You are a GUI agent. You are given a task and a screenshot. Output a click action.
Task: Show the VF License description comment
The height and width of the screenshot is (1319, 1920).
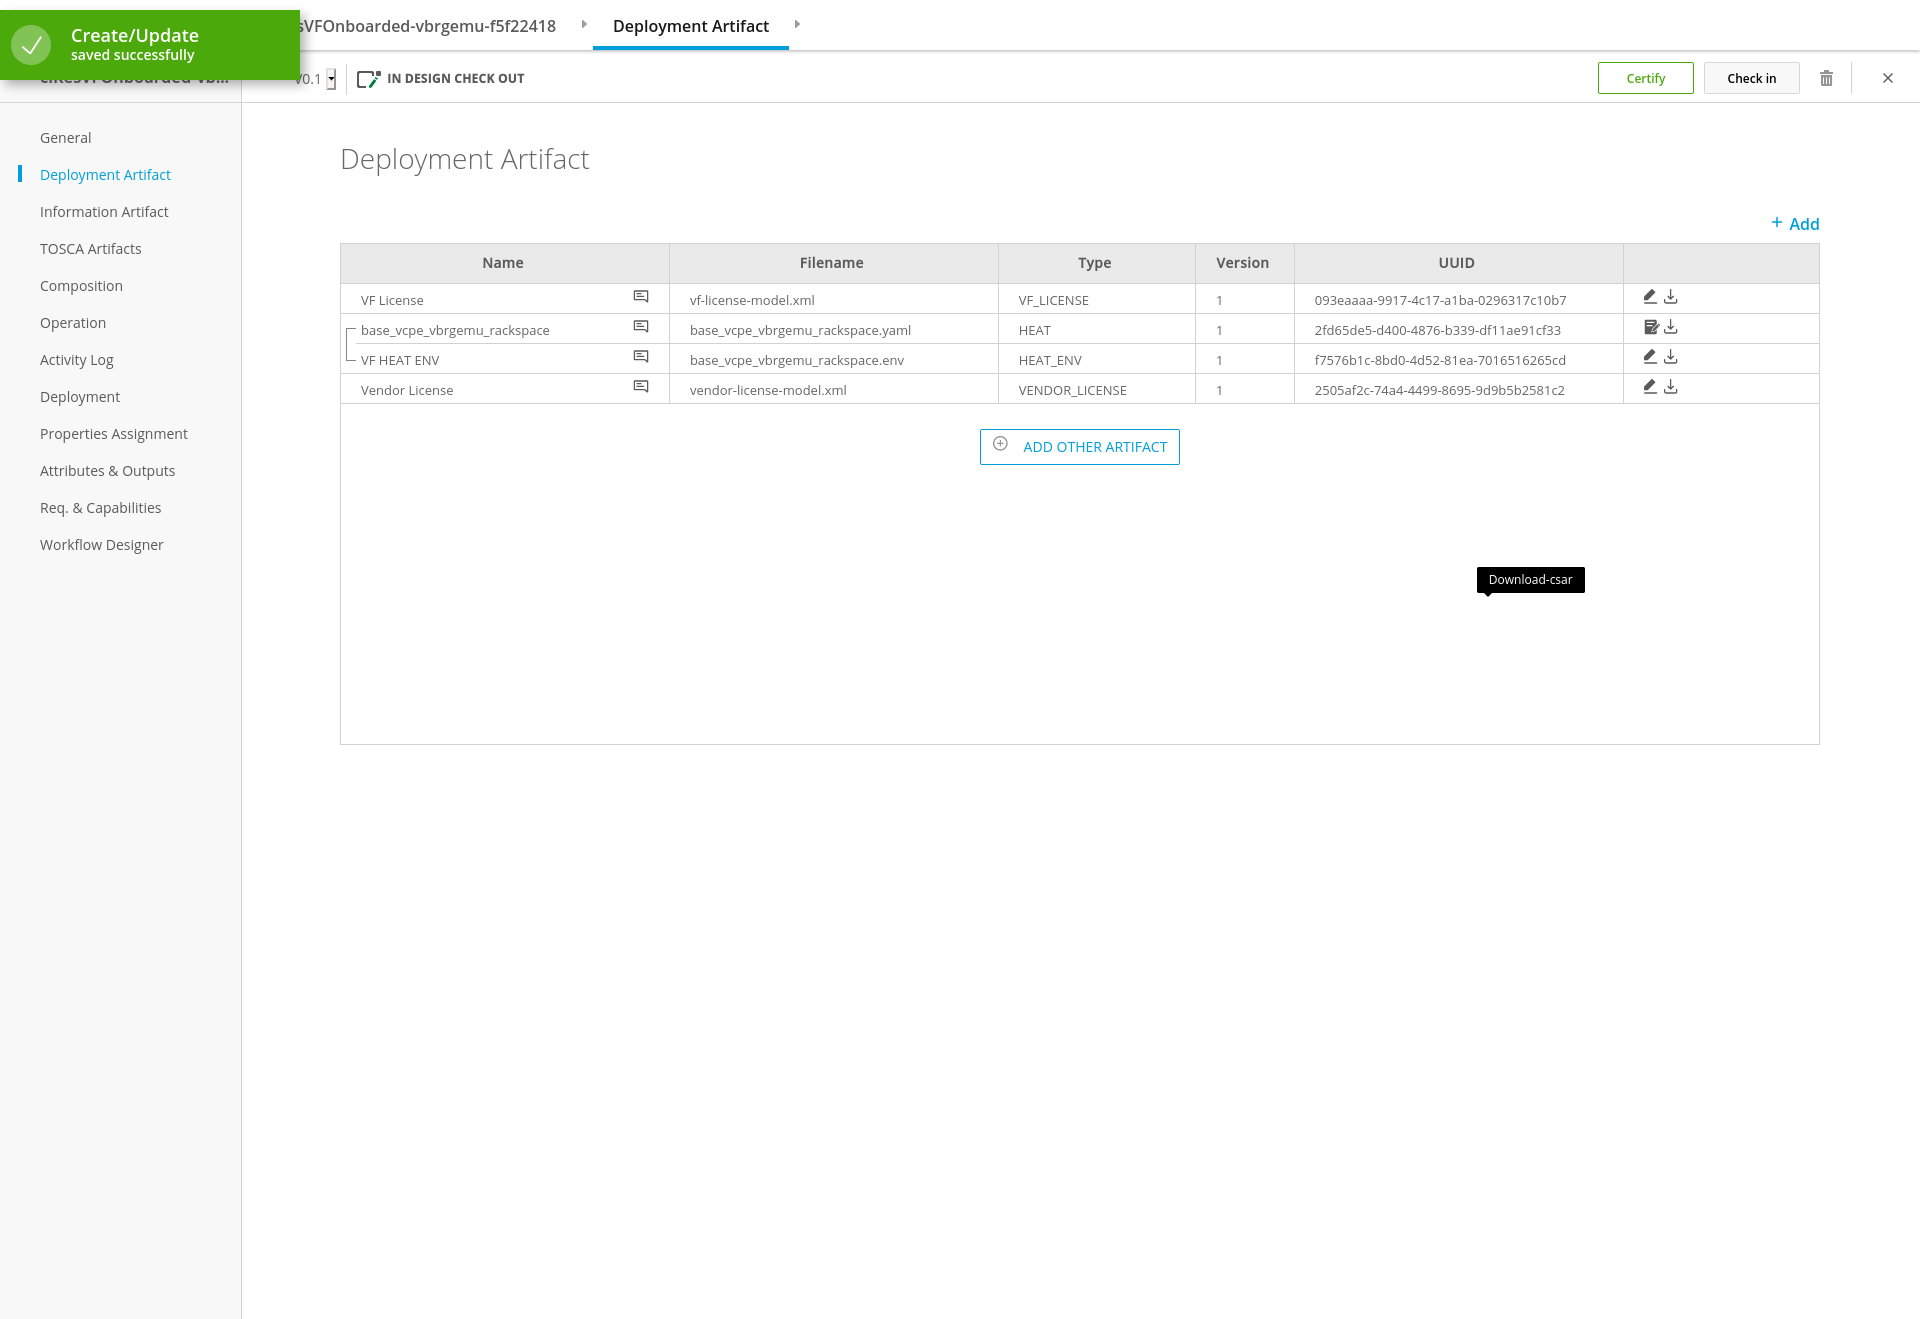pos(641,297)
